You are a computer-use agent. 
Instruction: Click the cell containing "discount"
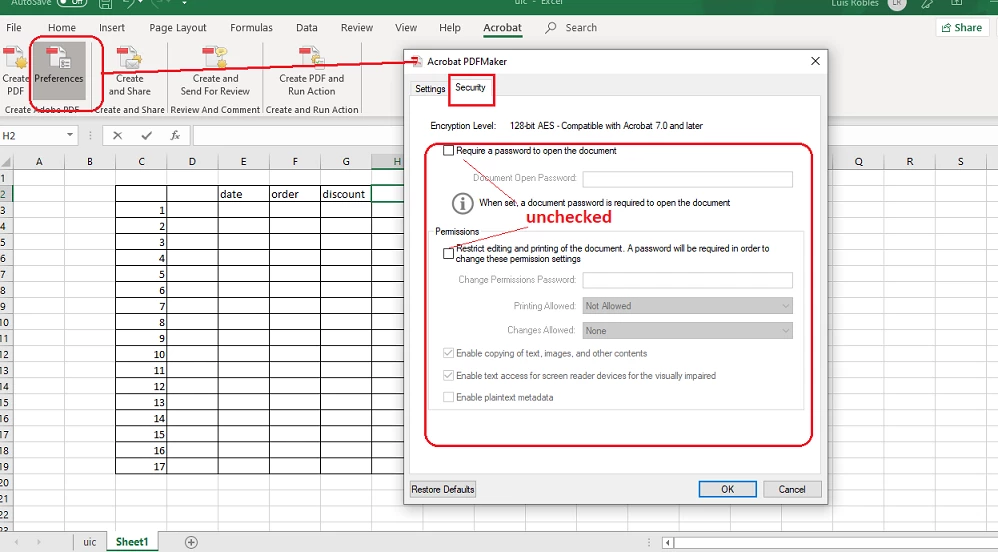pyautogui.click(x=346, y=194)
